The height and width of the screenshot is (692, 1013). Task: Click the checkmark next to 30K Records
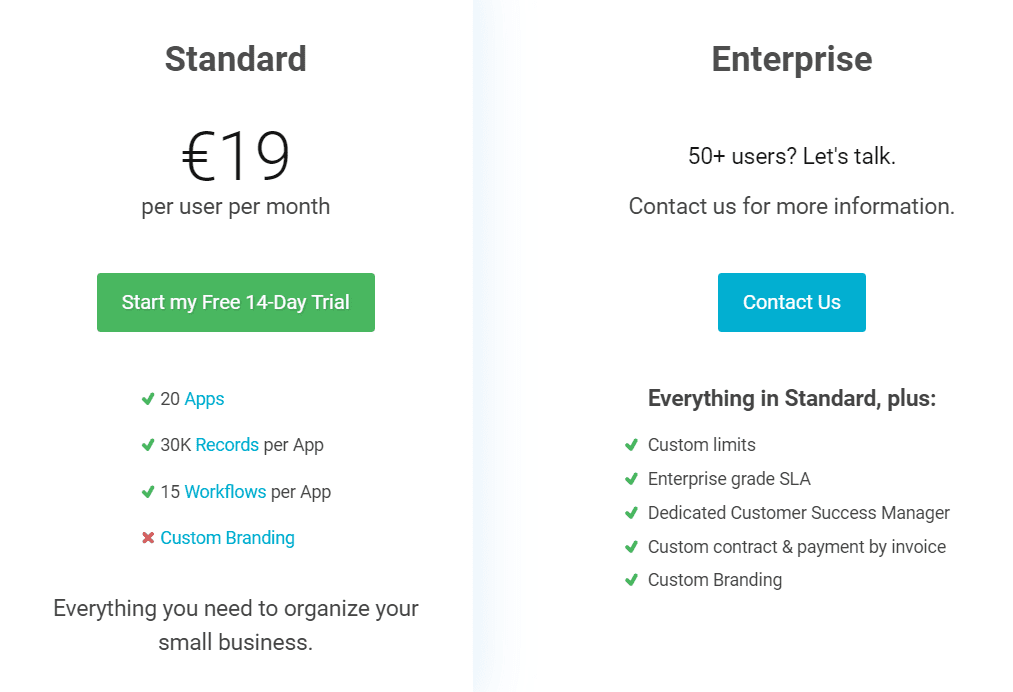click(148, 445)
